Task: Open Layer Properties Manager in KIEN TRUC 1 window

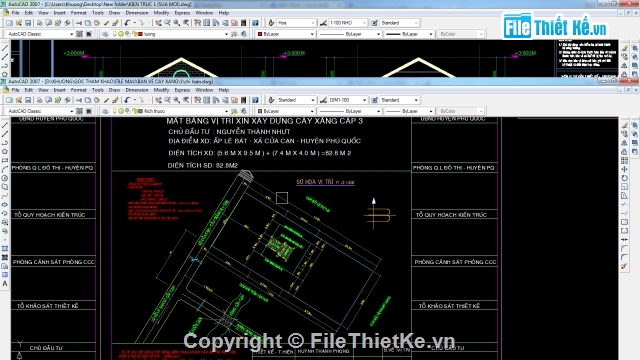Action: (105, 34)
